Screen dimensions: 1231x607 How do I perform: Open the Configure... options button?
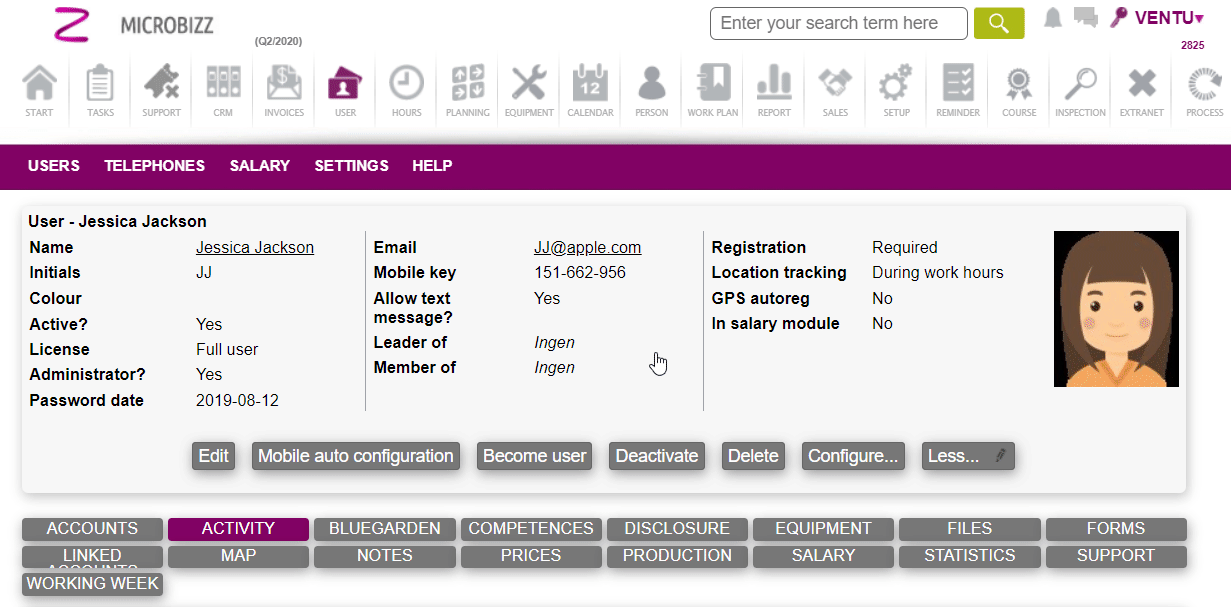(x=853, y=456)
